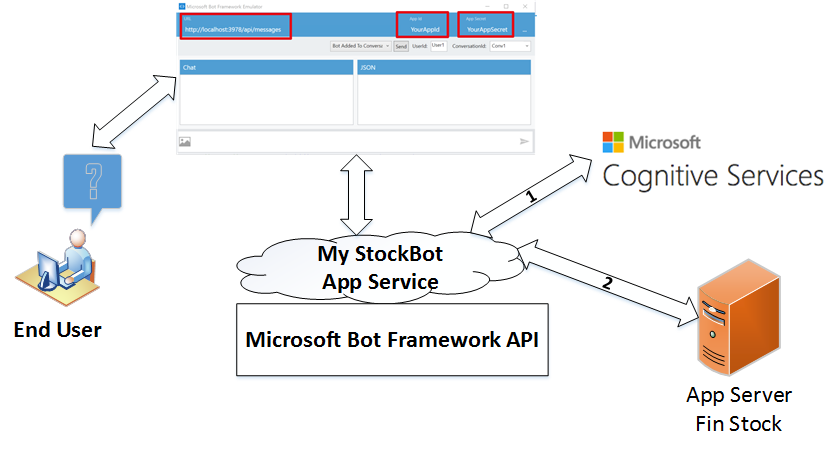
Task: Click the orange App Server tower icon
Action: (x=738, y=318)
